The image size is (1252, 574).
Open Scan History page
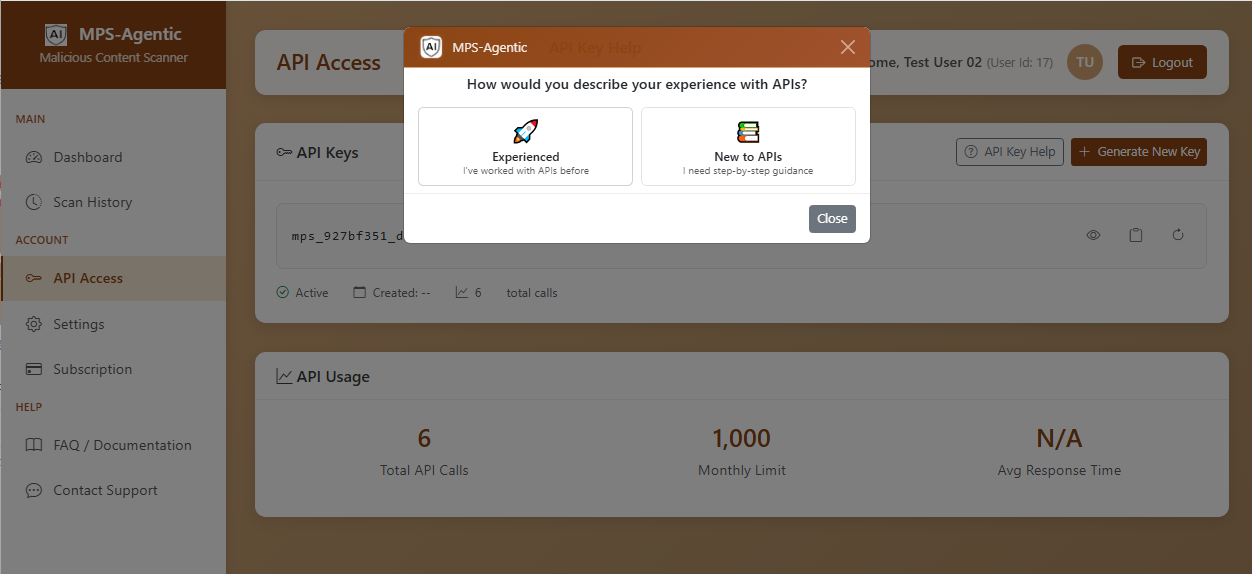click(x=113, y=202)
